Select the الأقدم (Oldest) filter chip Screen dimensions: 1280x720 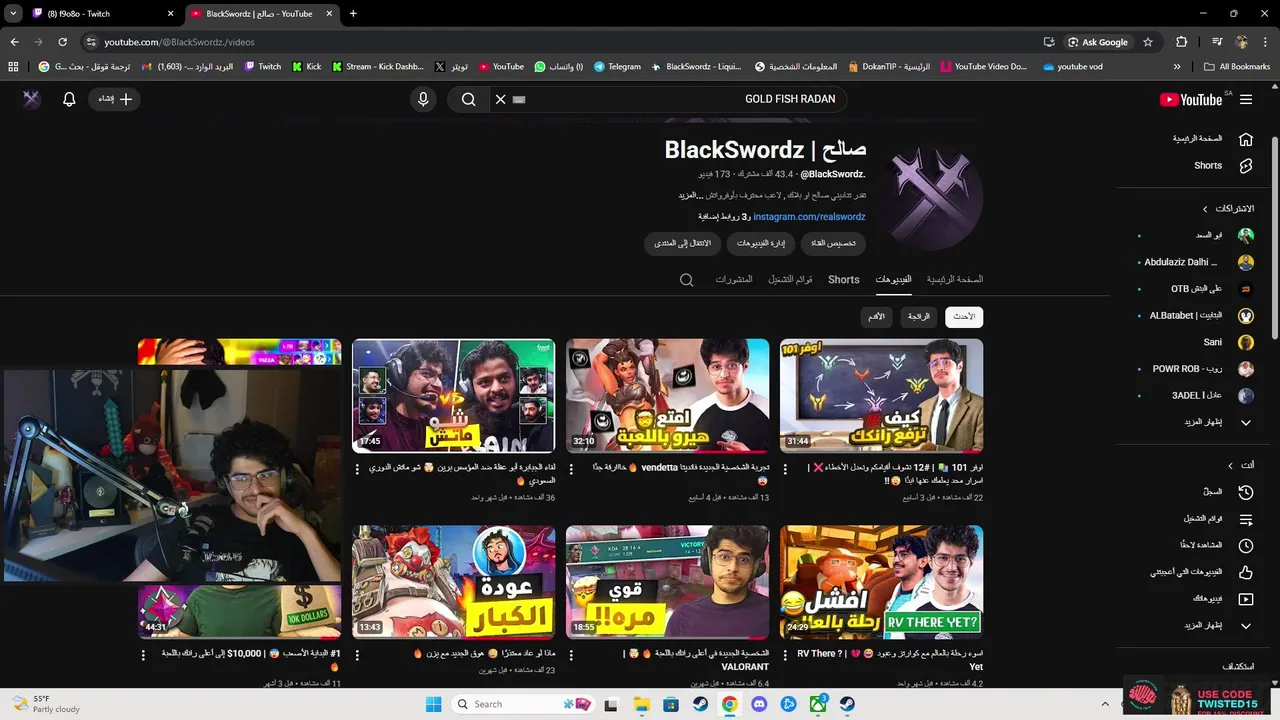876,317
